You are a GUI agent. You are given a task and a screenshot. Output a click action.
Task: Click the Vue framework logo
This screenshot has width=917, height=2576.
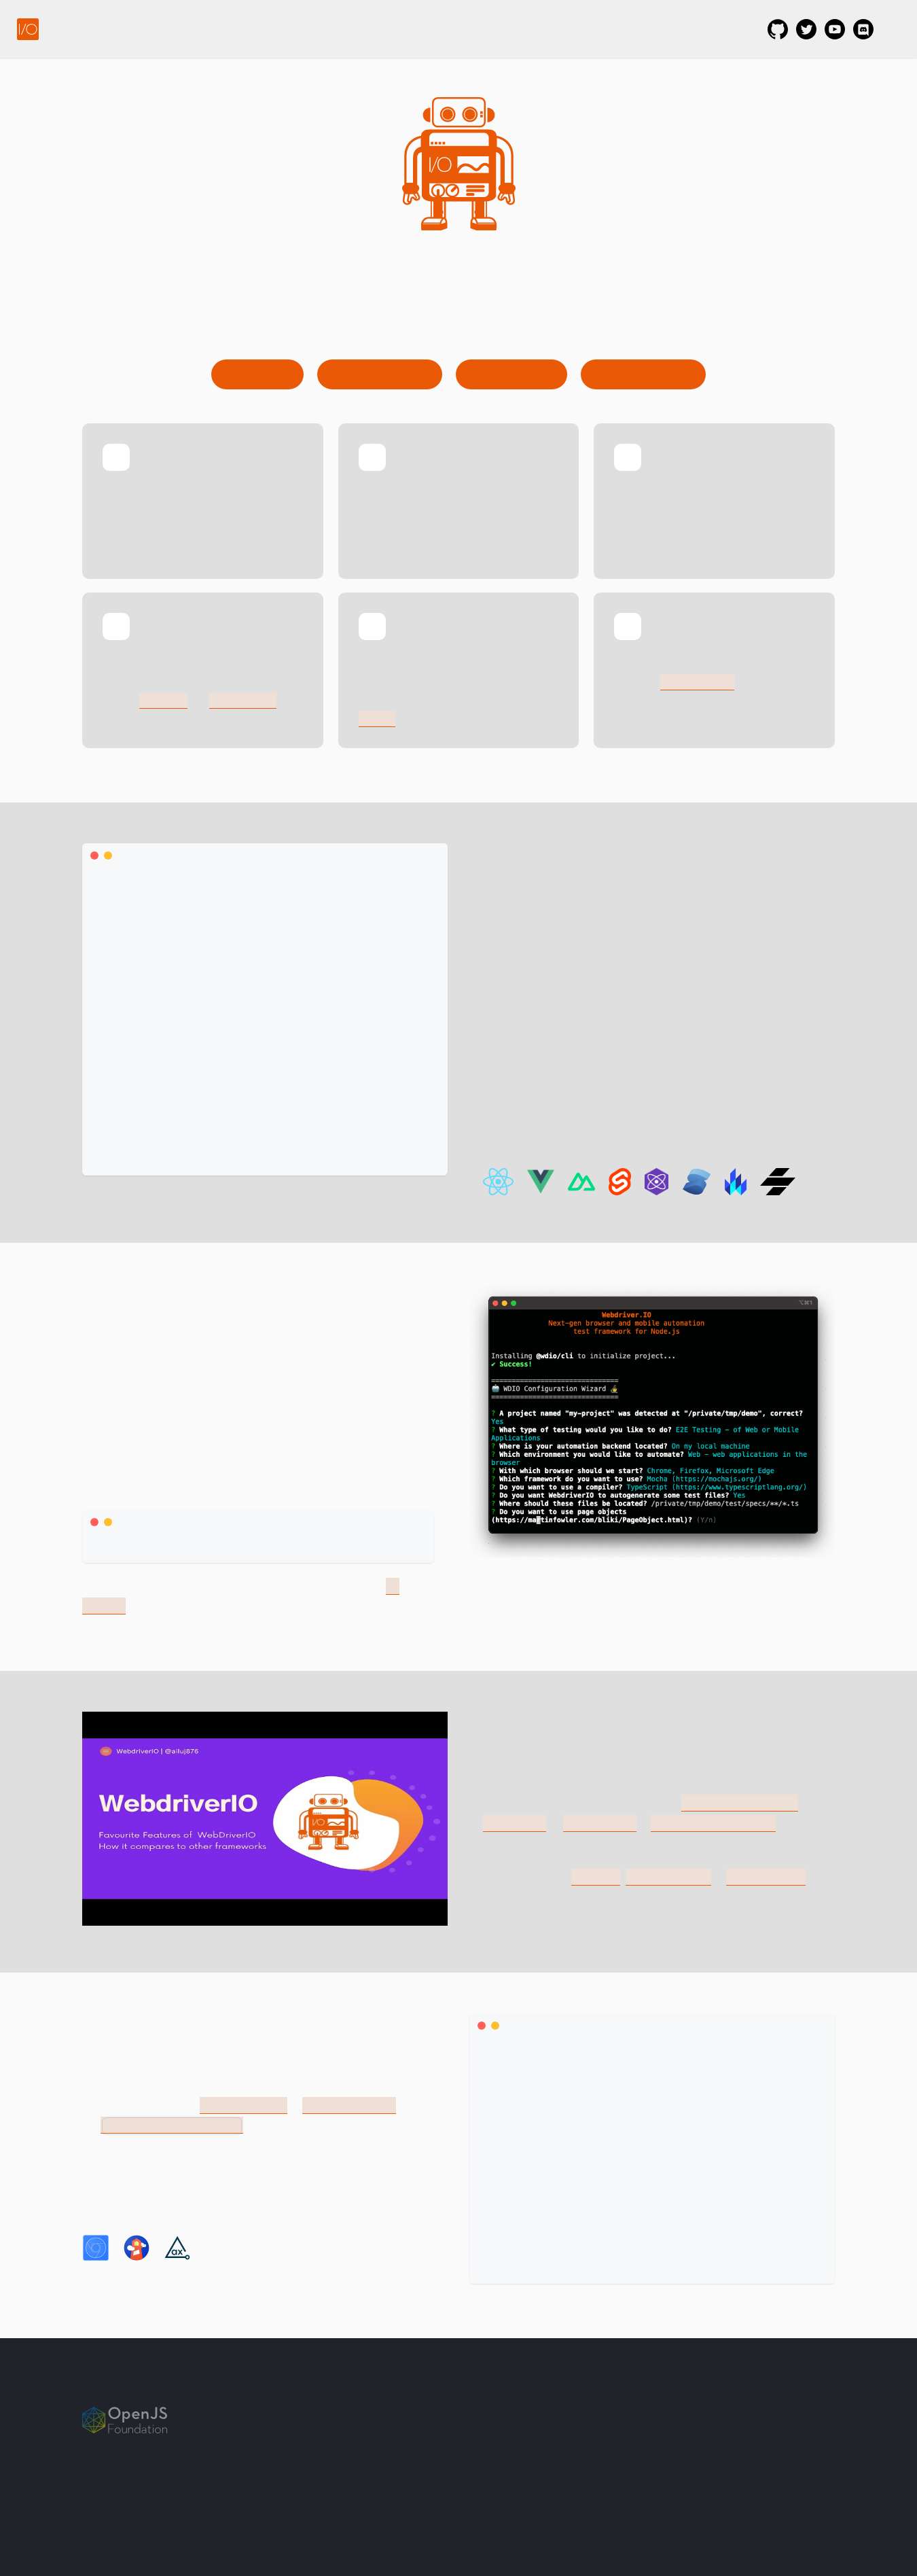[540, 1181]
